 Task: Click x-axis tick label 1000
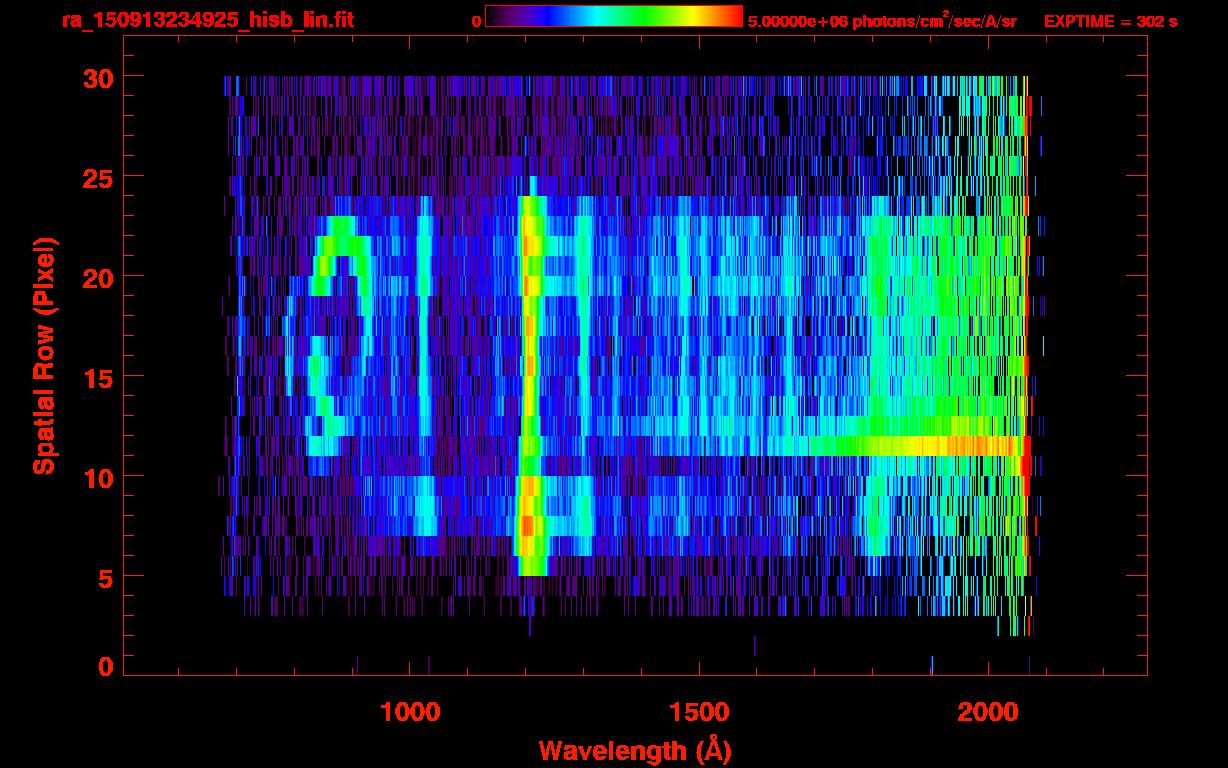point(410,712)
